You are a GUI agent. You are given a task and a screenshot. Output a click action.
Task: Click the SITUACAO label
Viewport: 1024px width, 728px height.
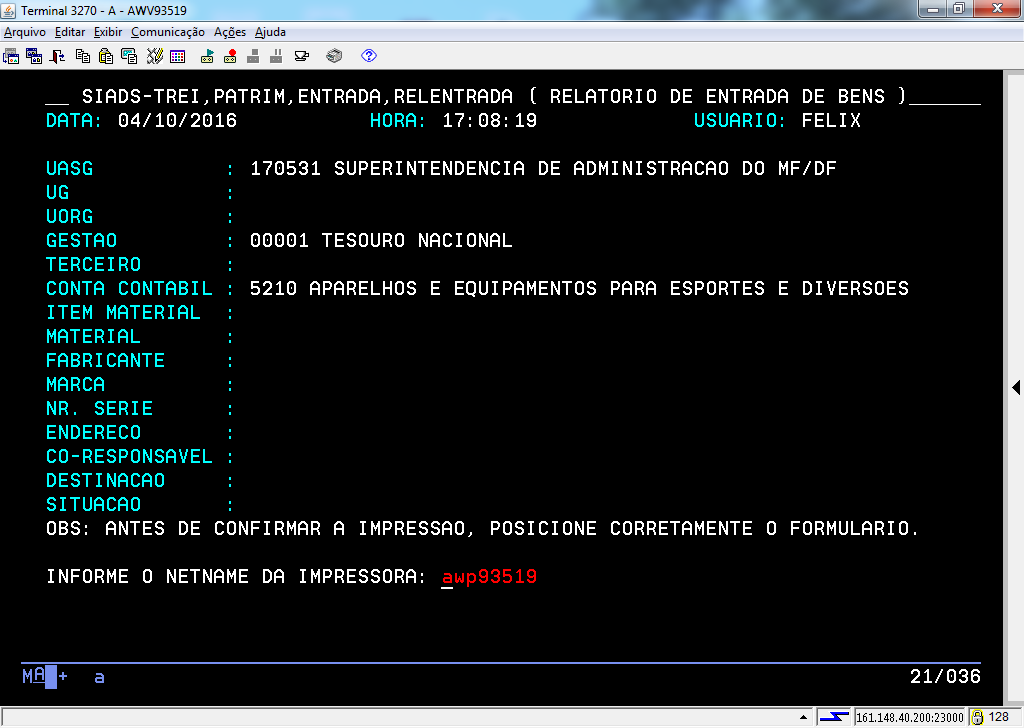[93, 505]
